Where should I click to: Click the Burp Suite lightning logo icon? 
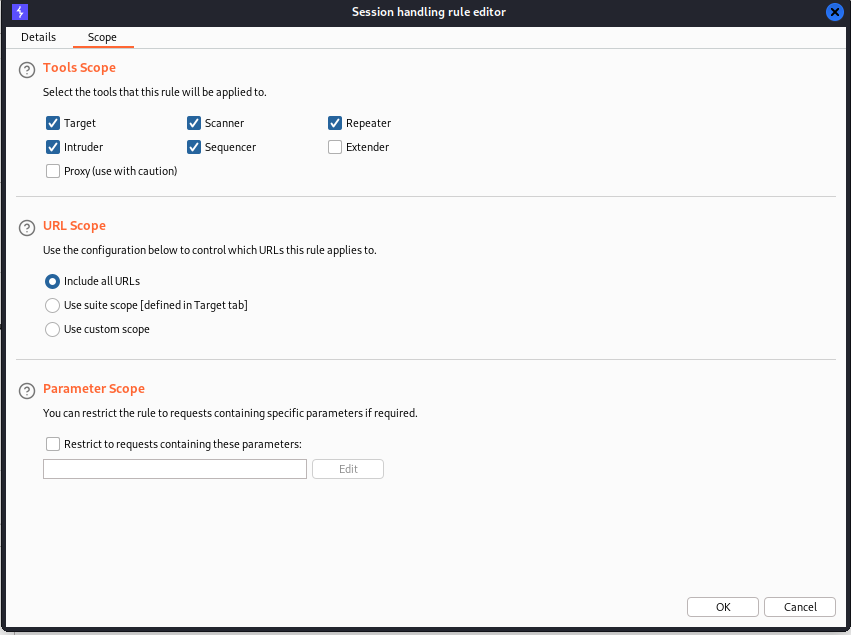[x=20, y=12]
